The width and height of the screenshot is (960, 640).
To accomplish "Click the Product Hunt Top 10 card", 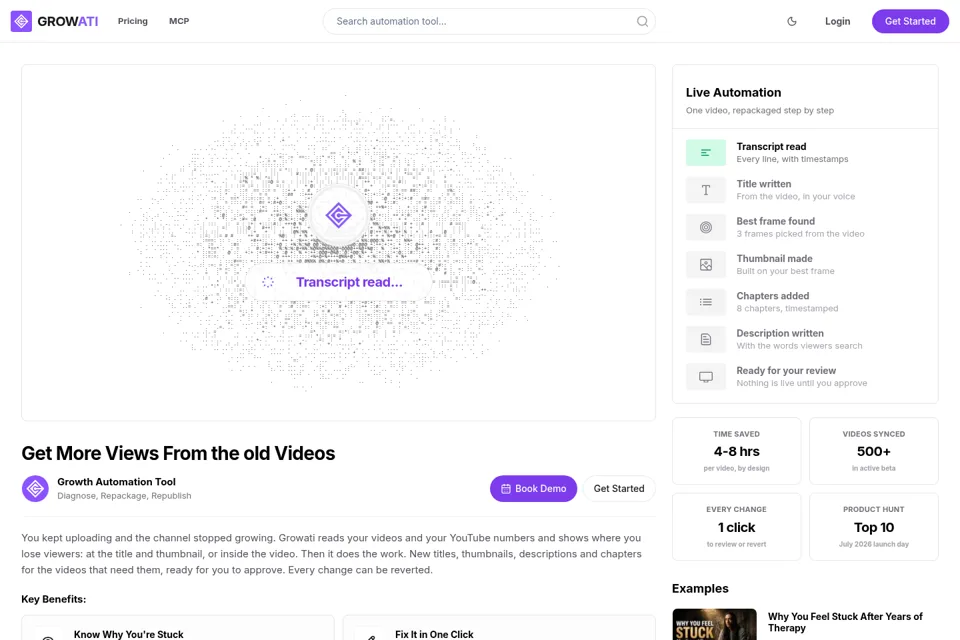I will pyautogui.click(x=873, y=527).
